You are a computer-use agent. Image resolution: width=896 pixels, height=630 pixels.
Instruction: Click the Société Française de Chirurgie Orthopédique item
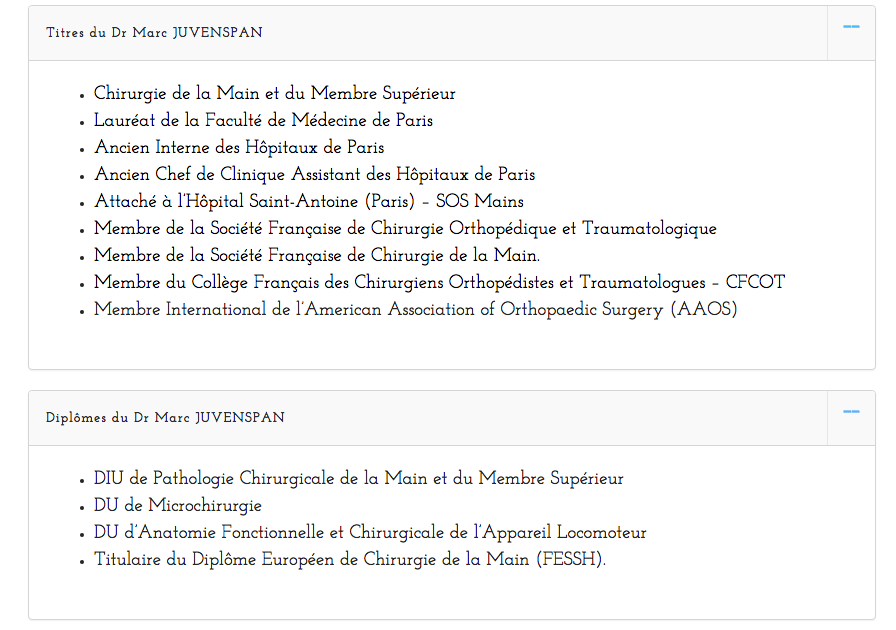[405, 229]
